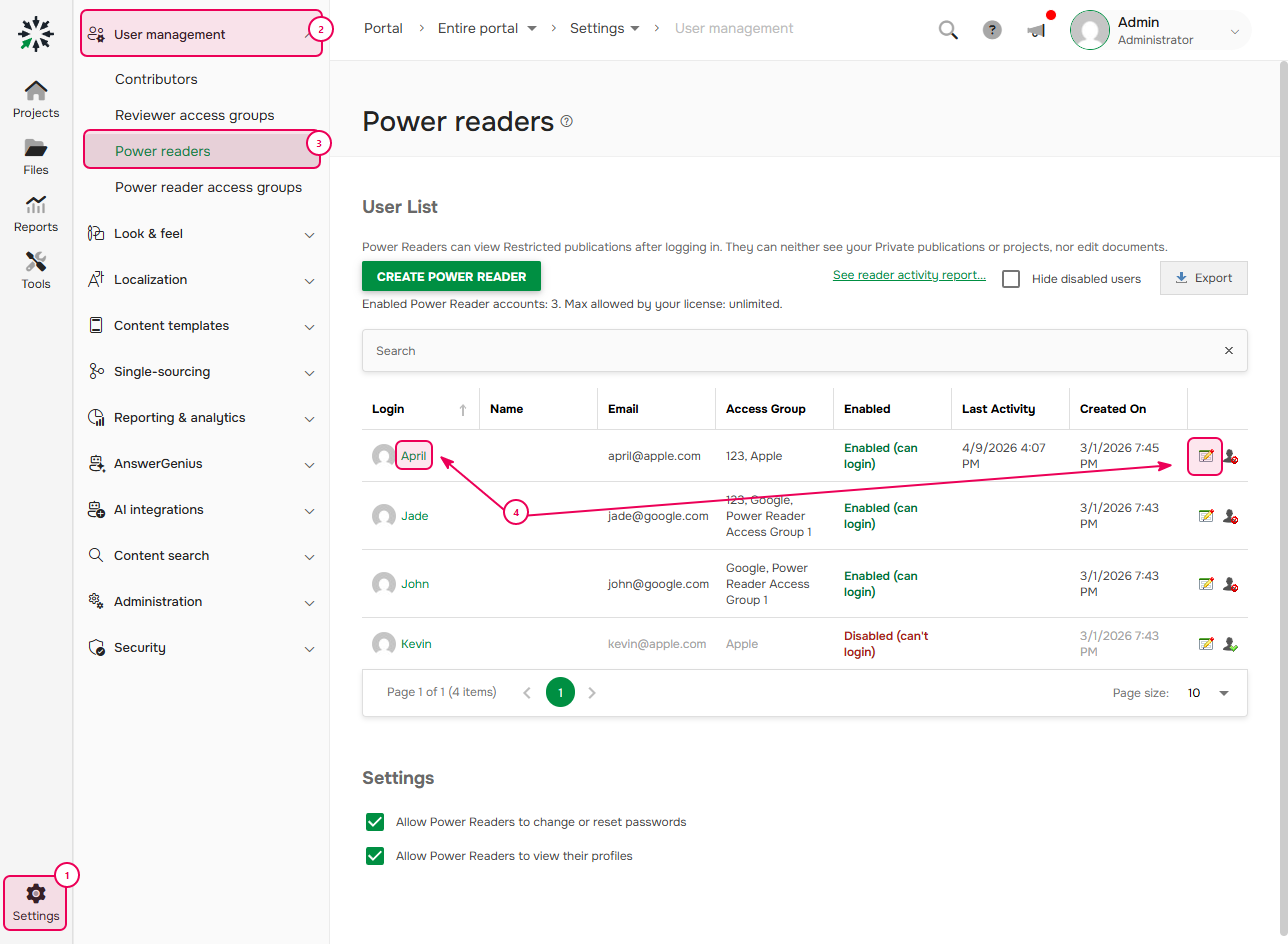Expand the Security section
The image size is (1288, 944).
point(202,648)
